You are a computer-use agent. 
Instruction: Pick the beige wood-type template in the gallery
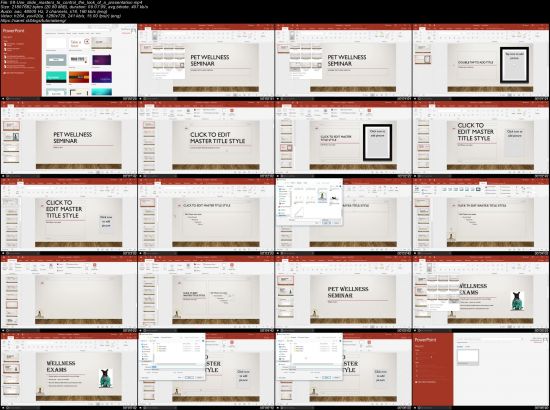click(x=102, y=43)
